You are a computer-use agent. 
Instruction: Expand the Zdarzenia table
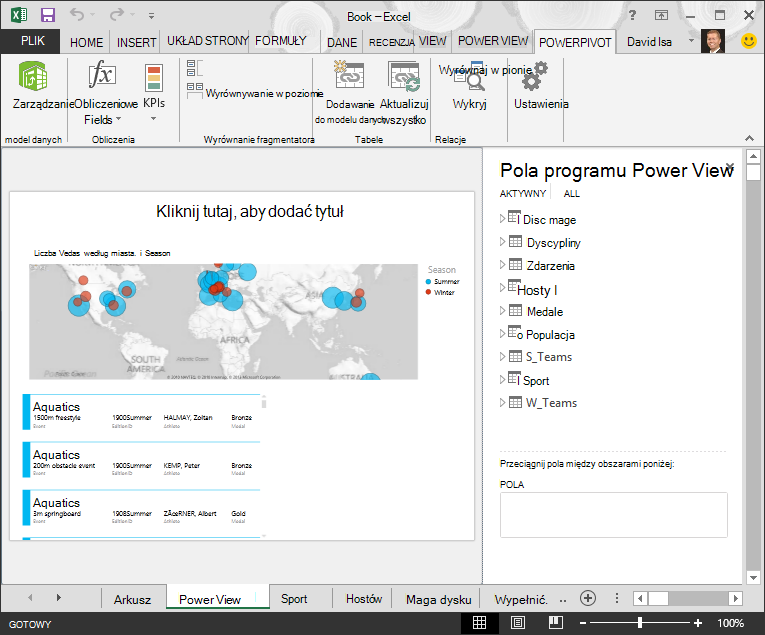click(503, 264)
